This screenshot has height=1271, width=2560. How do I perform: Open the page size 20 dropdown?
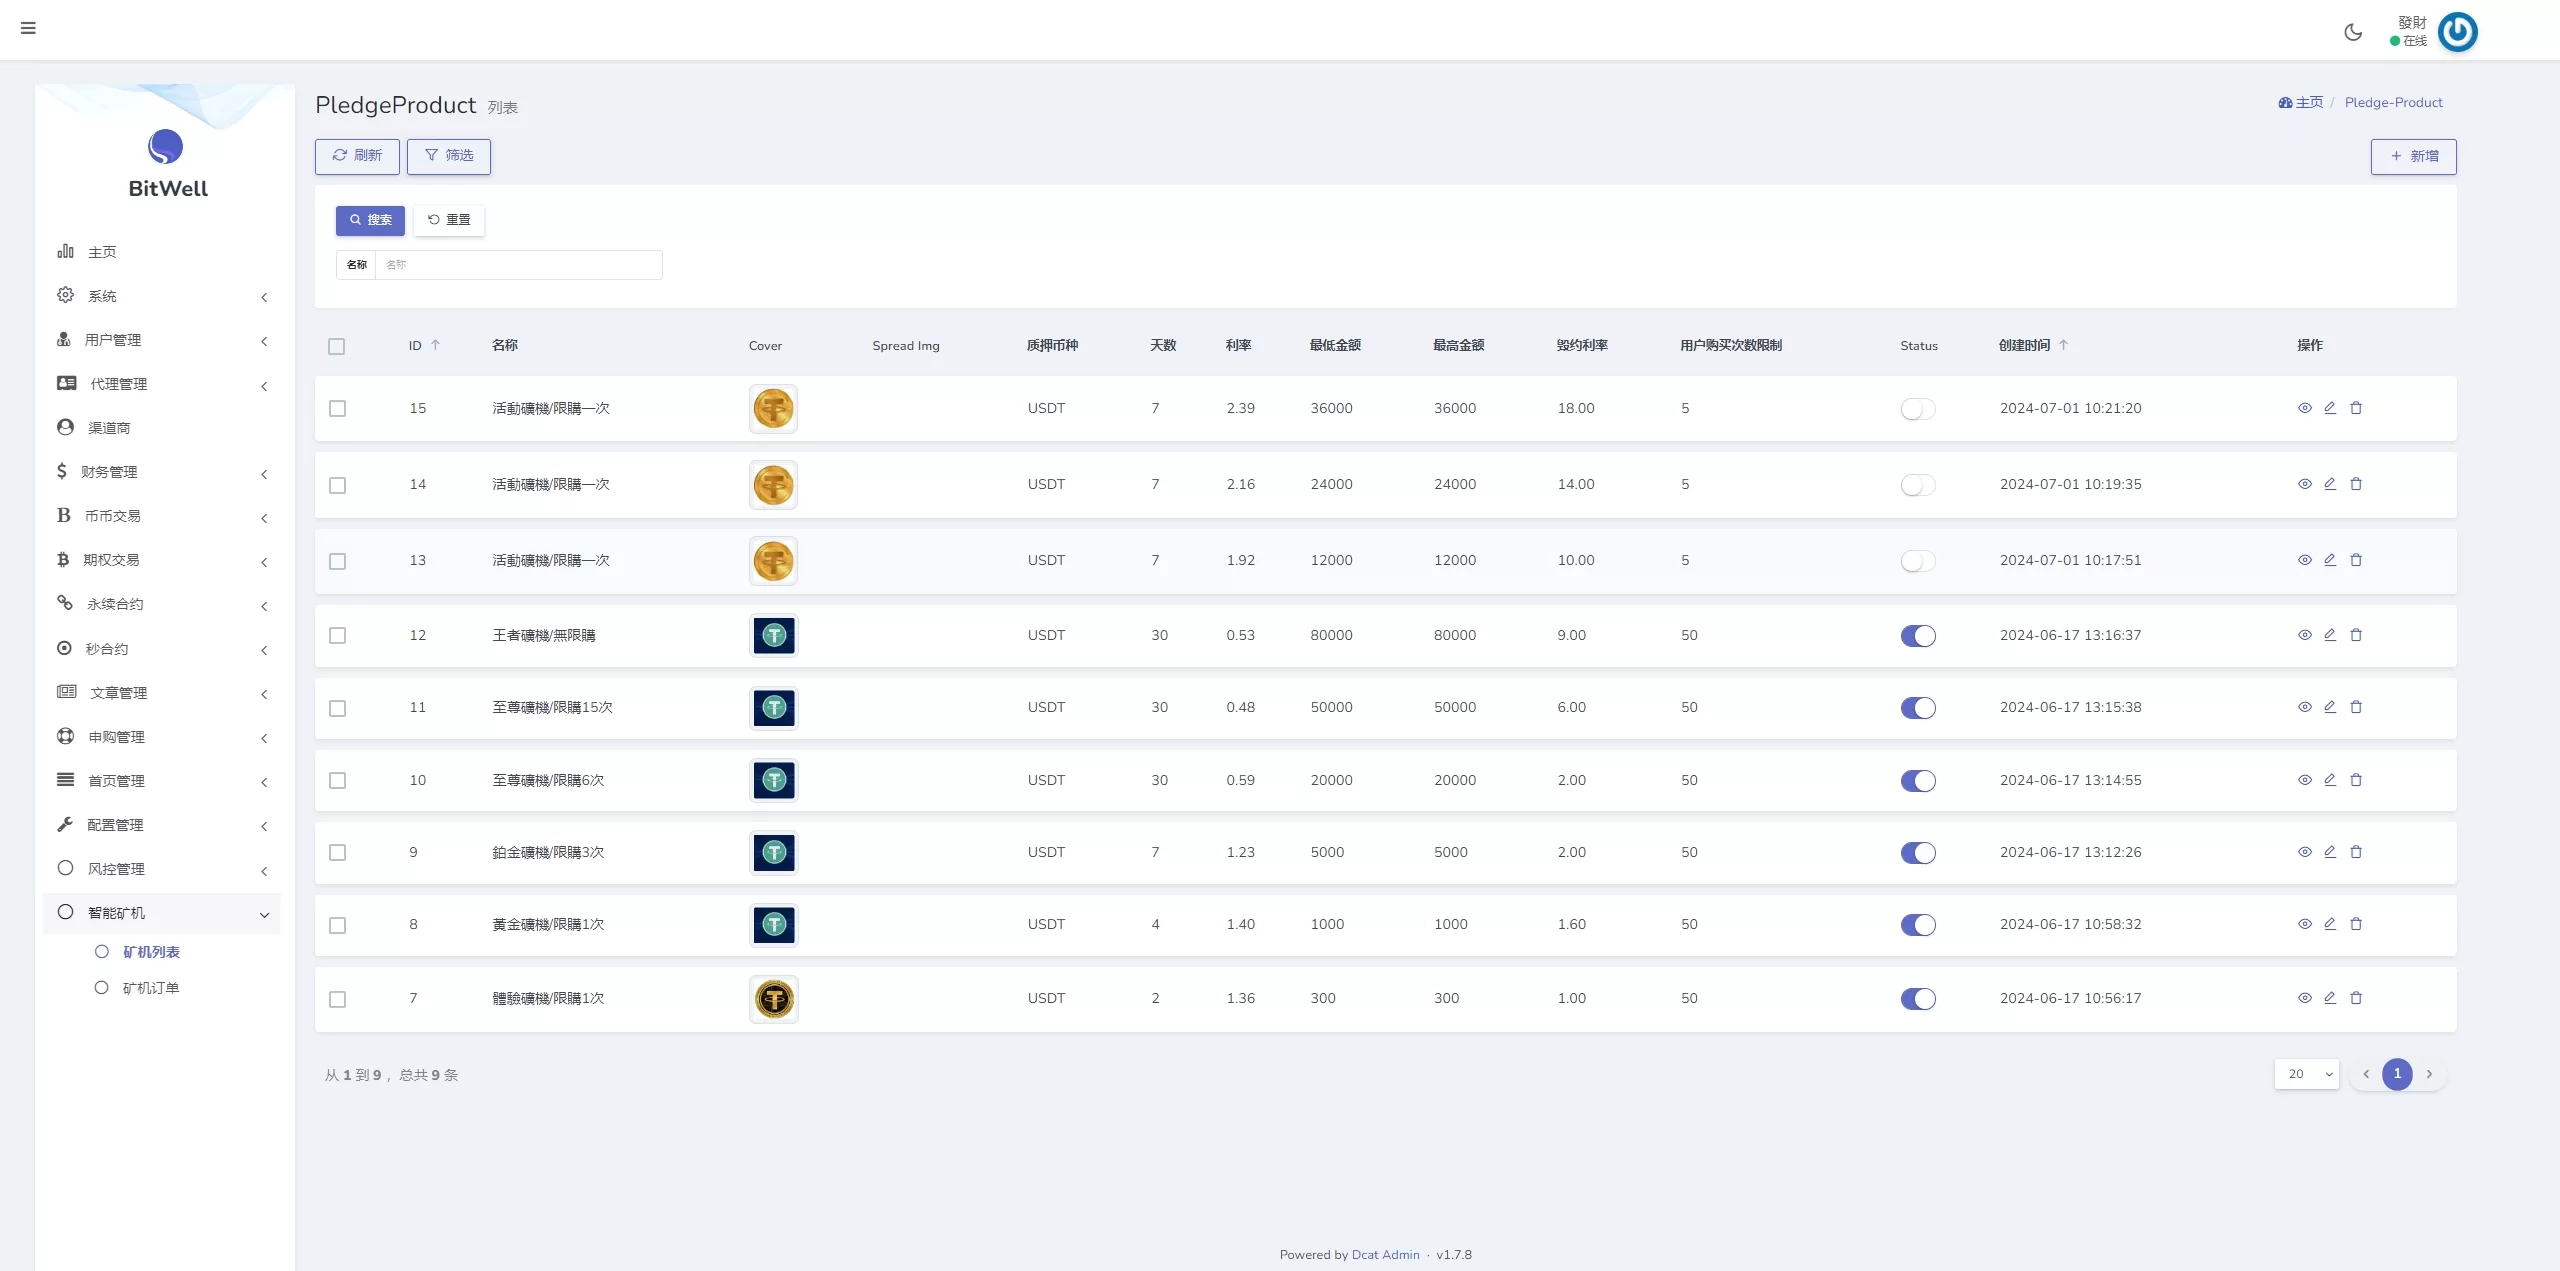[x=2305, y=1074]
